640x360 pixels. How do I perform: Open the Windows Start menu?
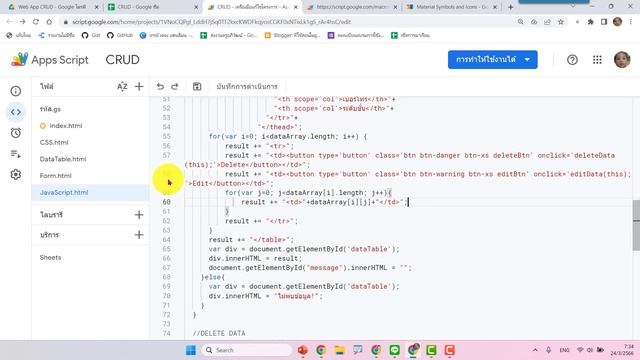click(191, 350)
